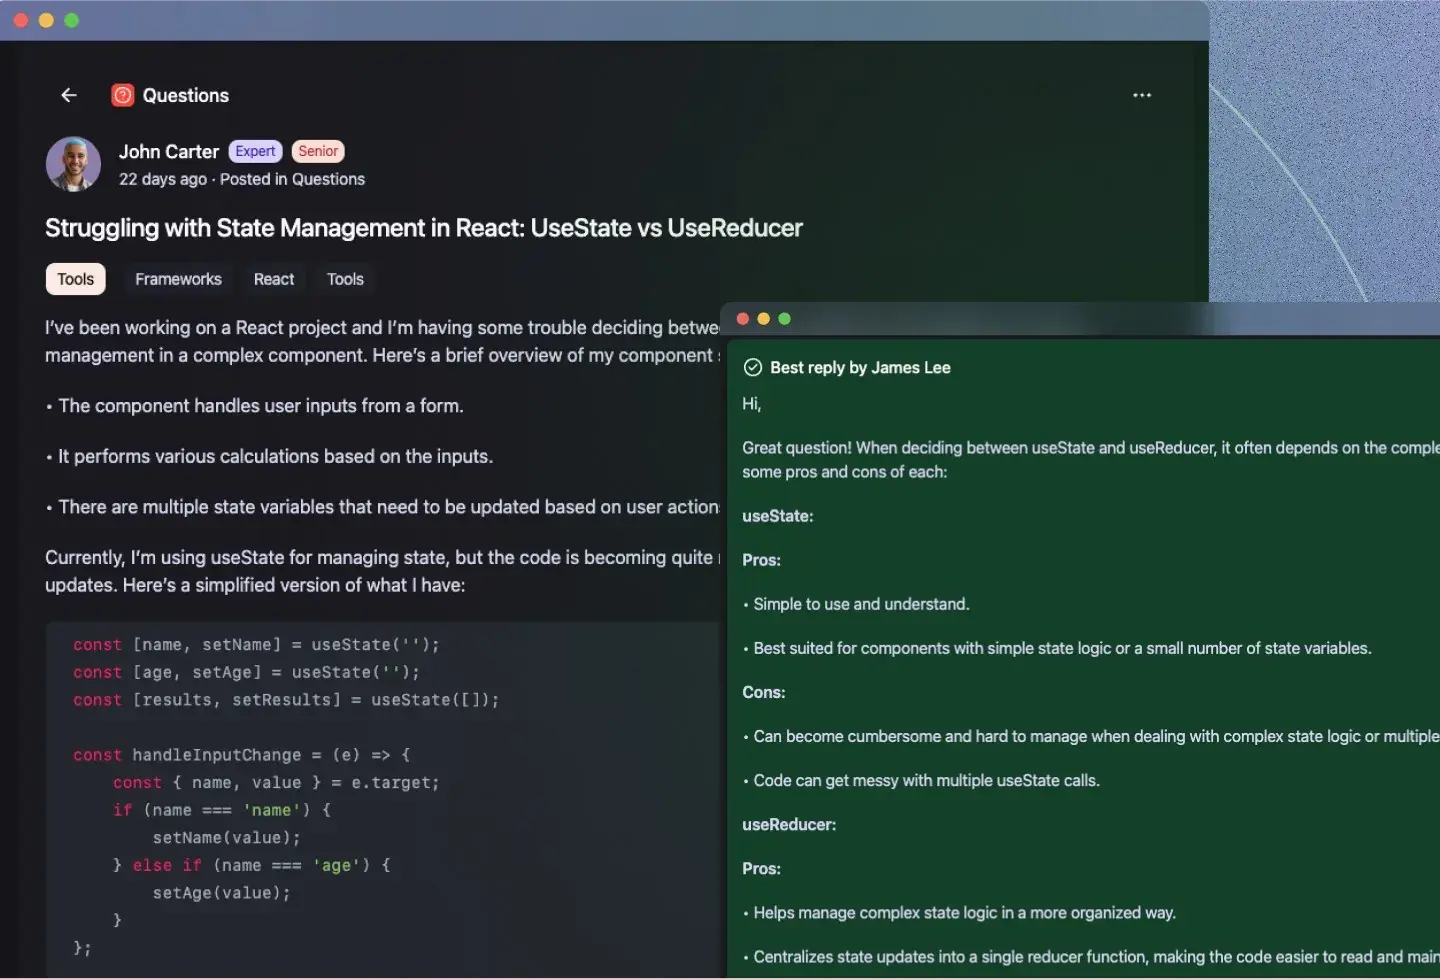Go back using the left arrow icon

coord(69,95)
